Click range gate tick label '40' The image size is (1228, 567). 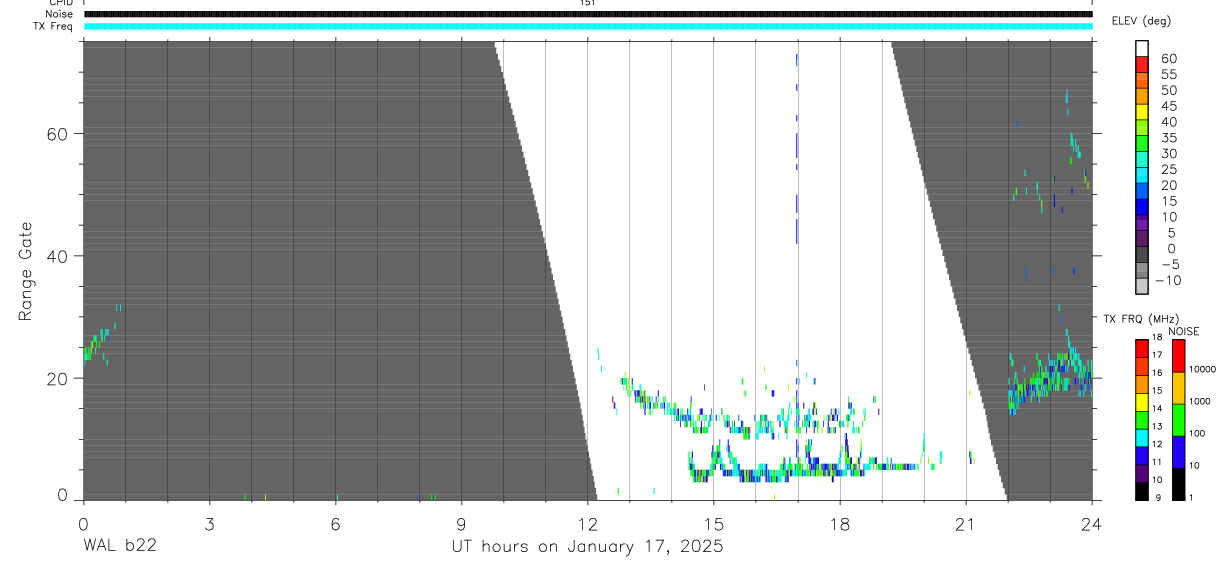click(x=57, y=256)
